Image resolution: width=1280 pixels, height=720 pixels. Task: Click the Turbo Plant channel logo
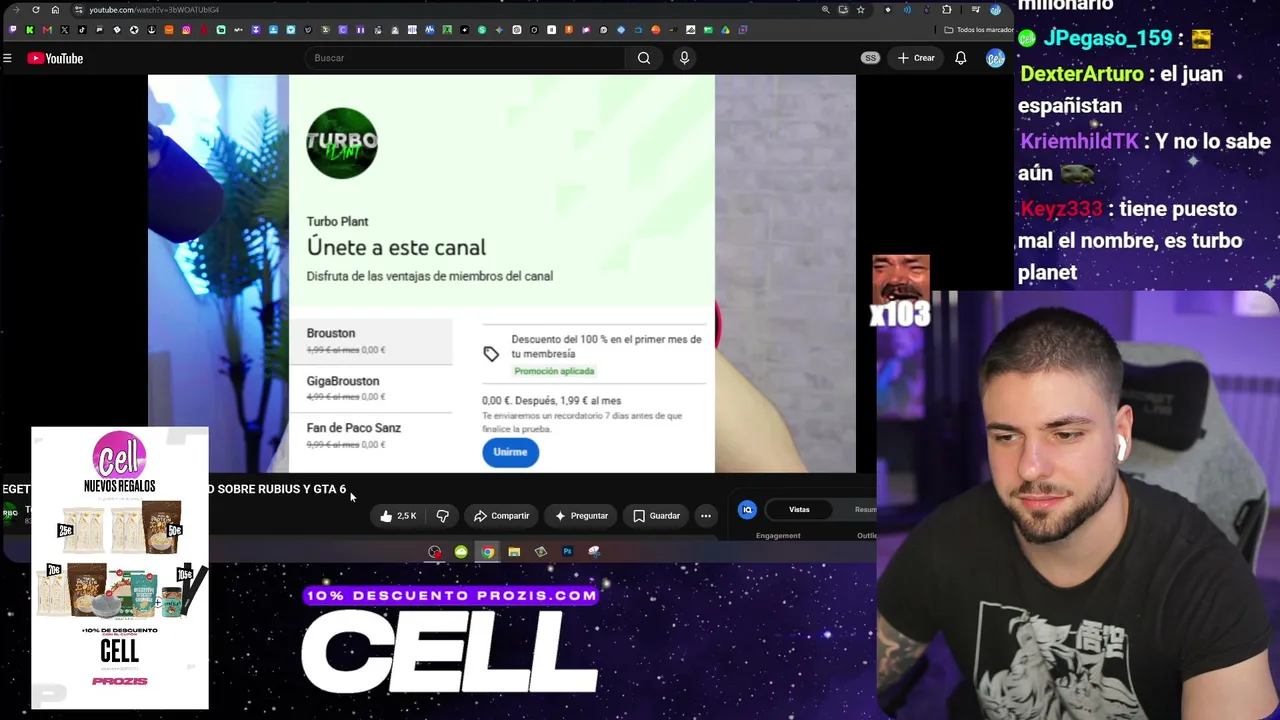pos(342,144)
